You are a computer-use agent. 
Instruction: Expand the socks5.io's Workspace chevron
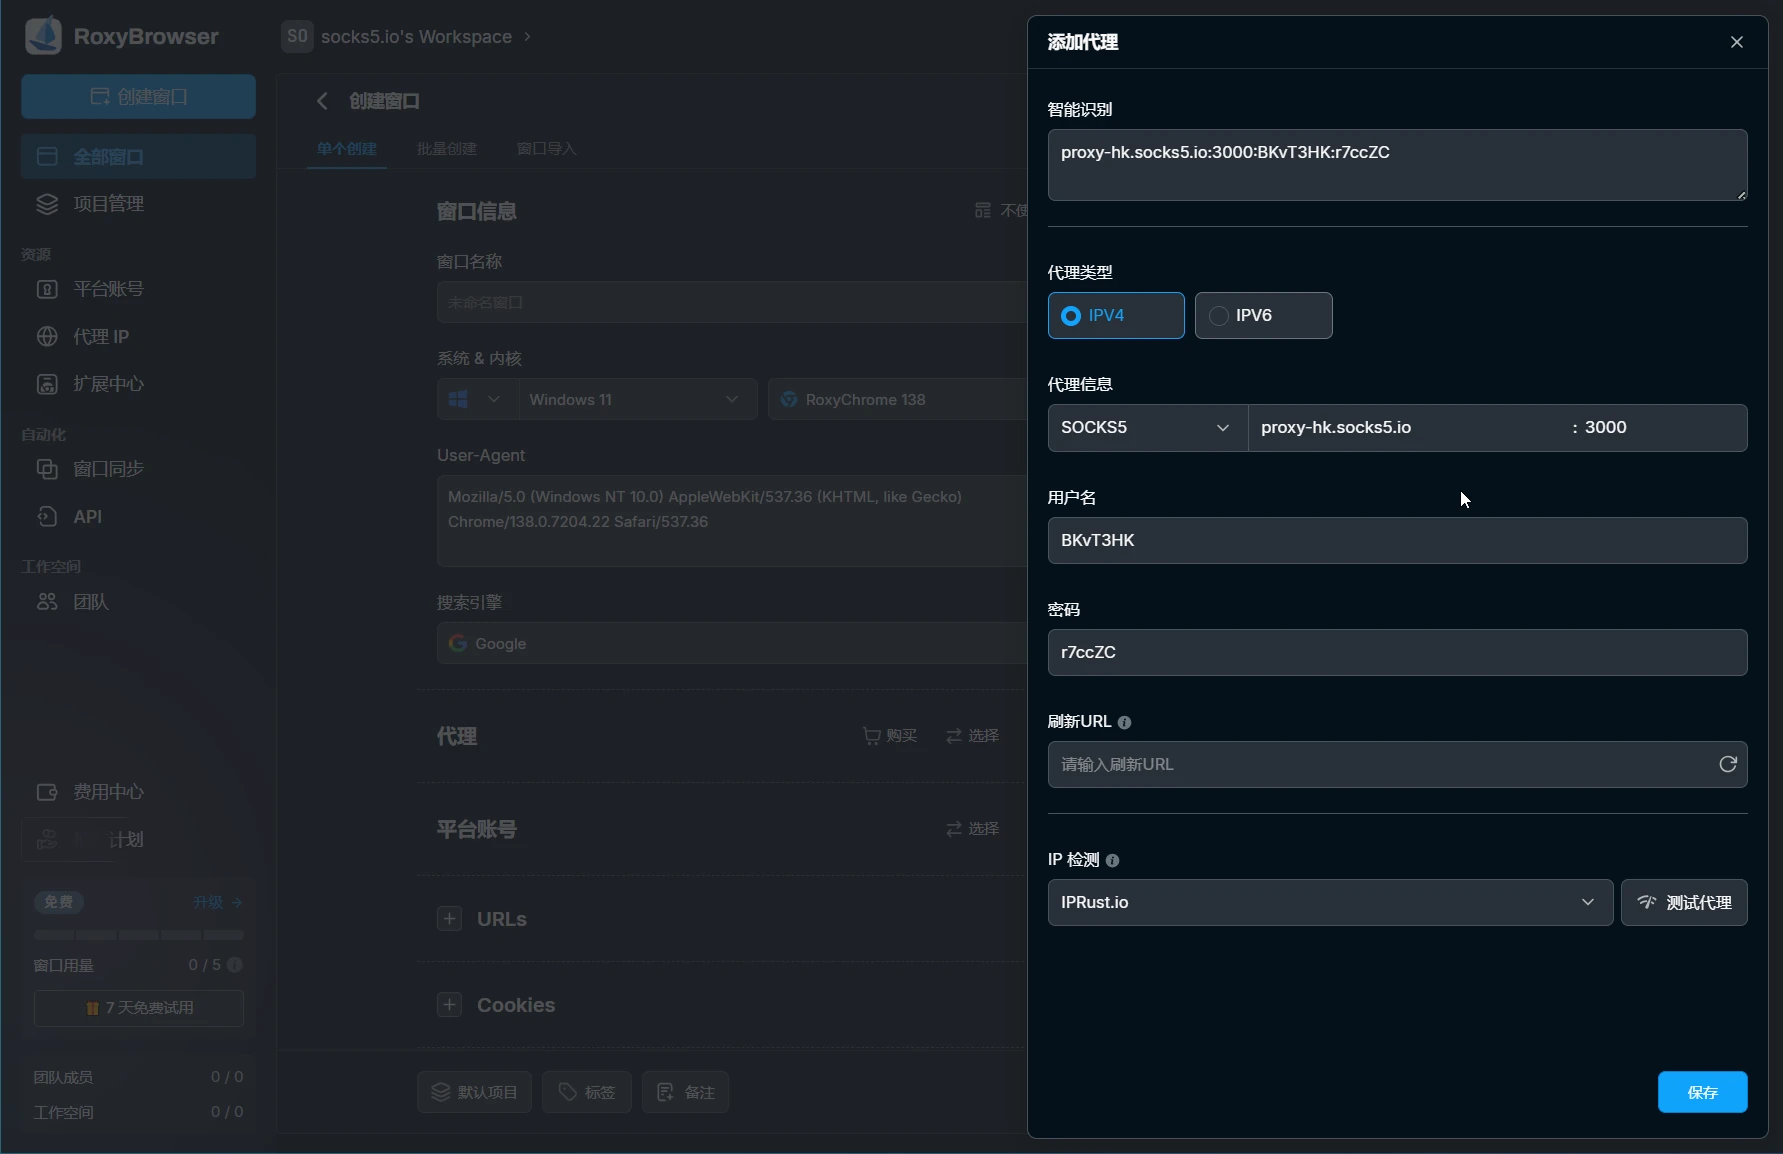[527, 37]
